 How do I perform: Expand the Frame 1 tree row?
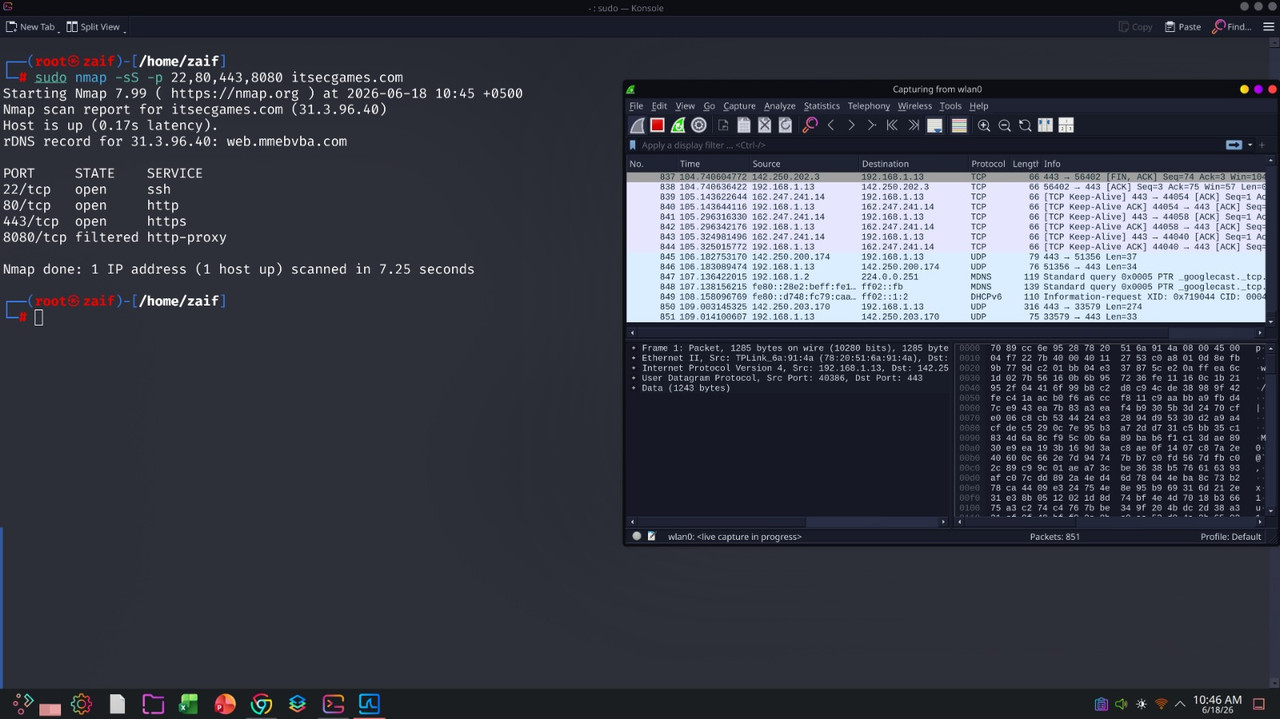tap(634, 348)
